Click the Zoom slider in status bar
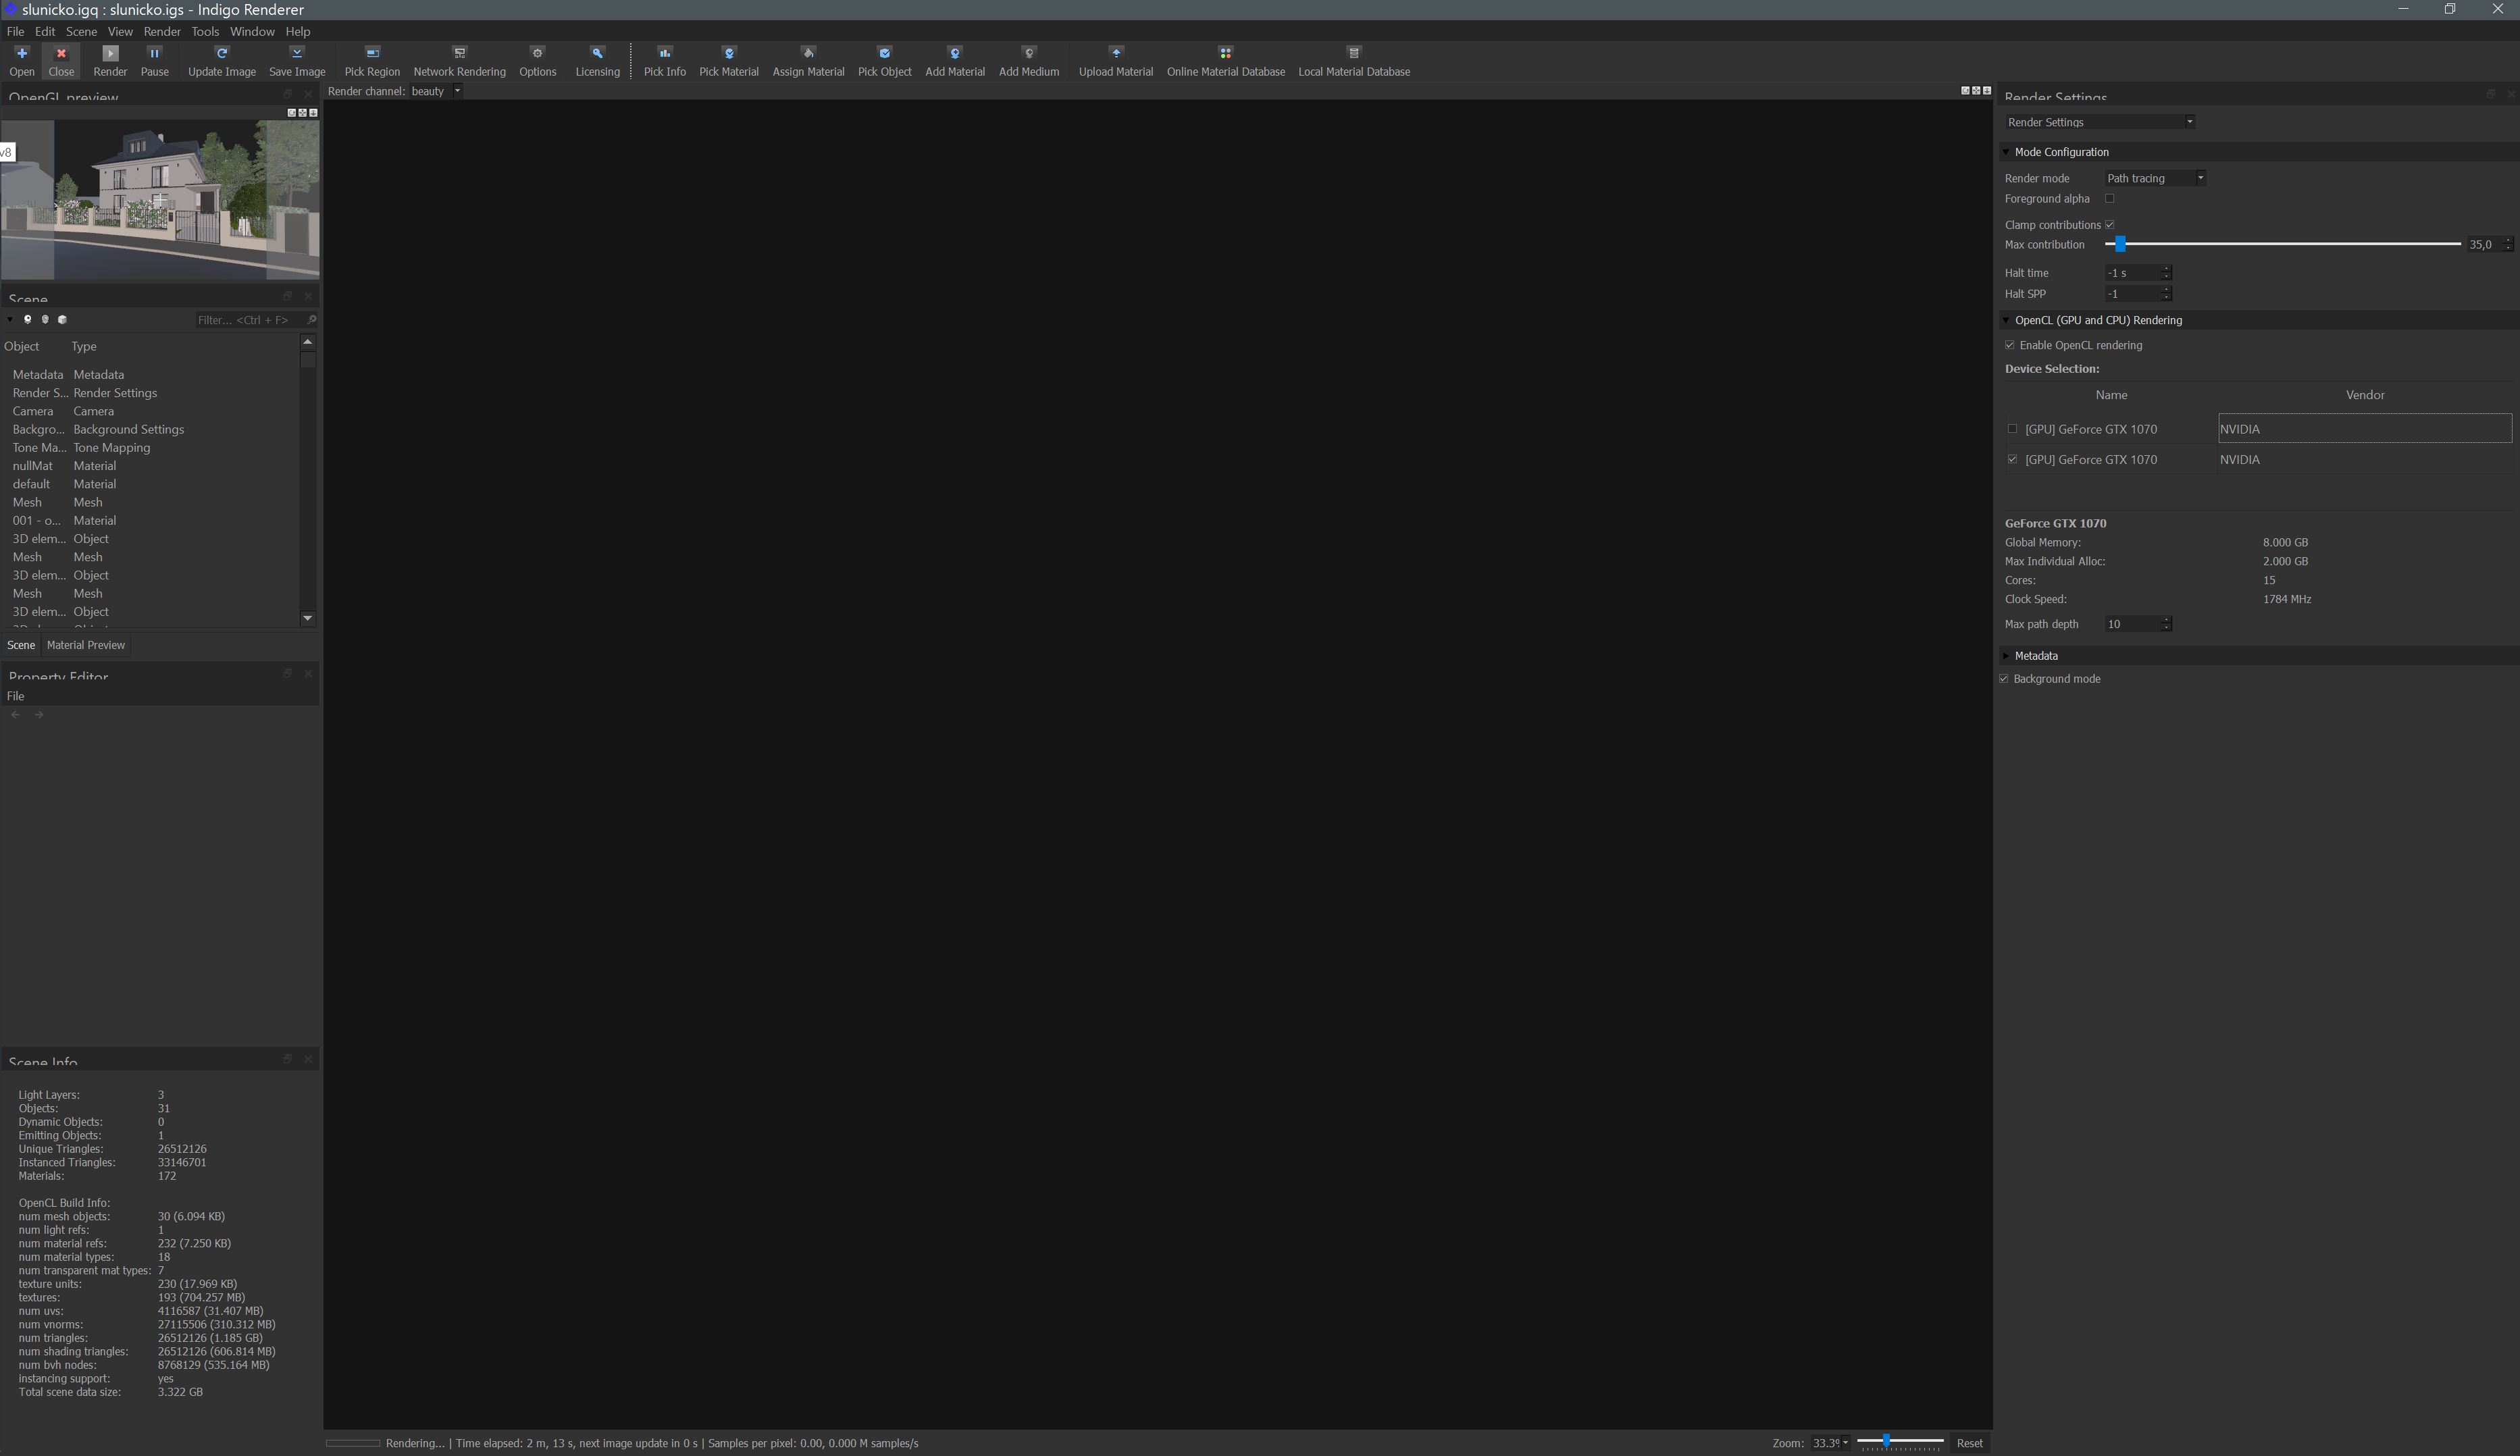Image resolution: width=2520 pixels, height=1456 pixels. tap(1900, 1442)
